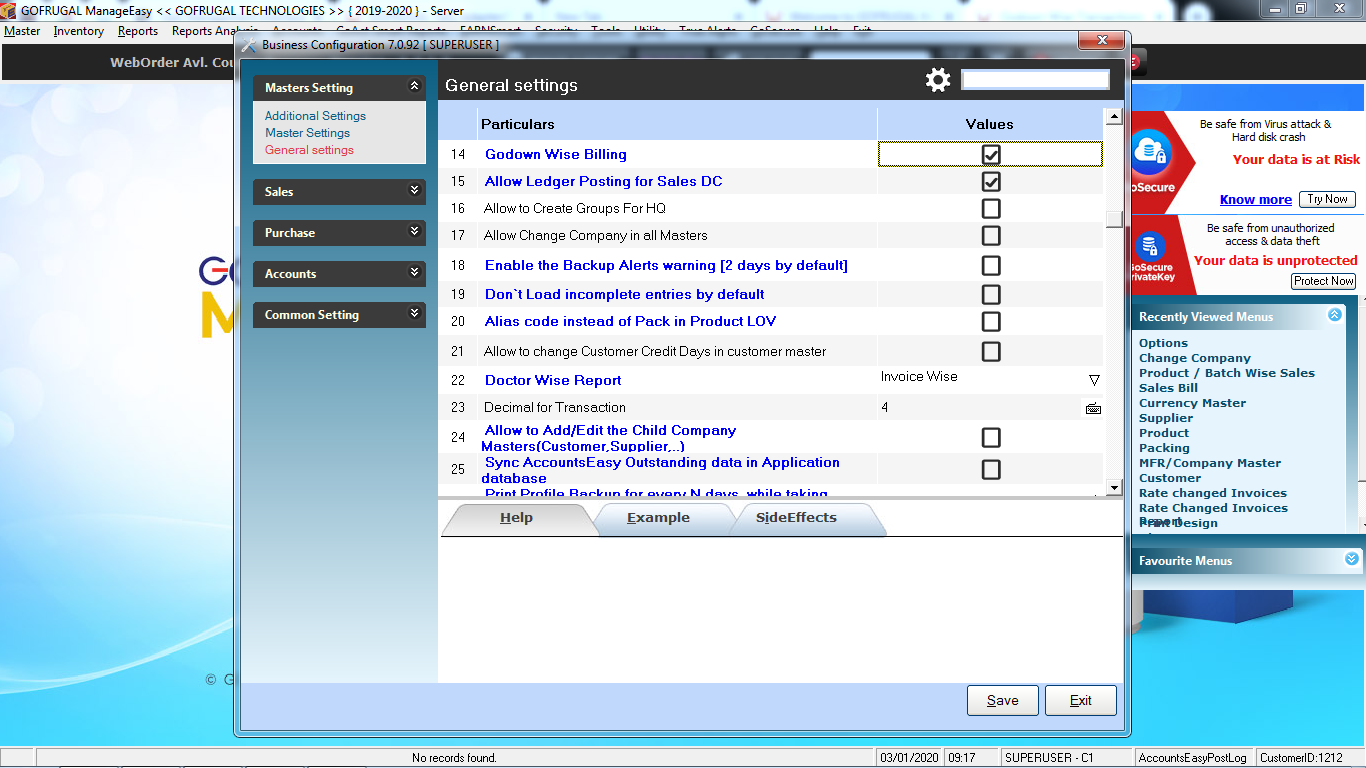
Task: Expand the Purchase settings section
Action: point(415,231)
